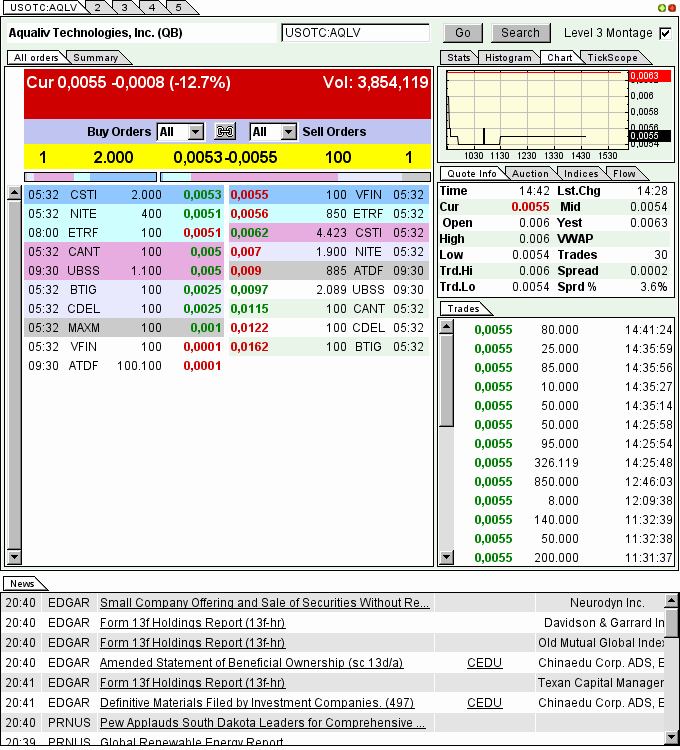Open the TickScope tab

click(x=612, y=57)
